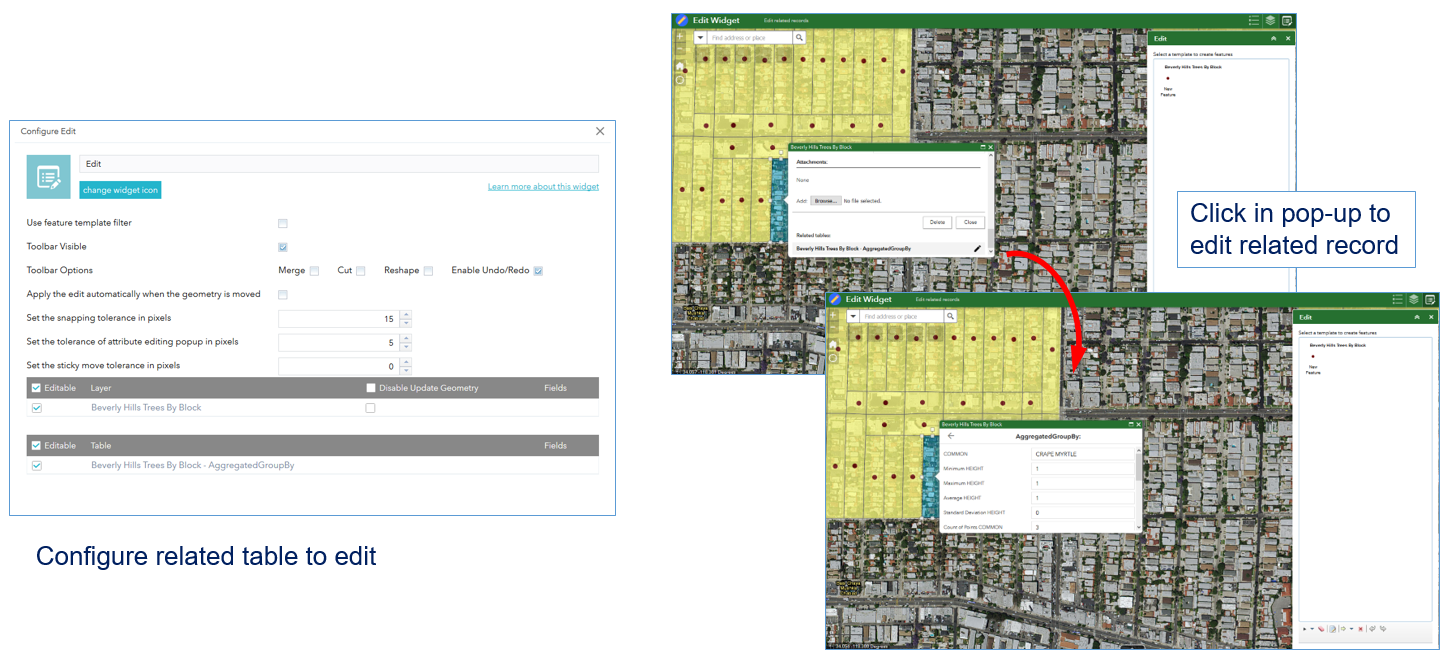Click the change widget icon button
The image size is (1454, 664).
click(x=119, y=190)
